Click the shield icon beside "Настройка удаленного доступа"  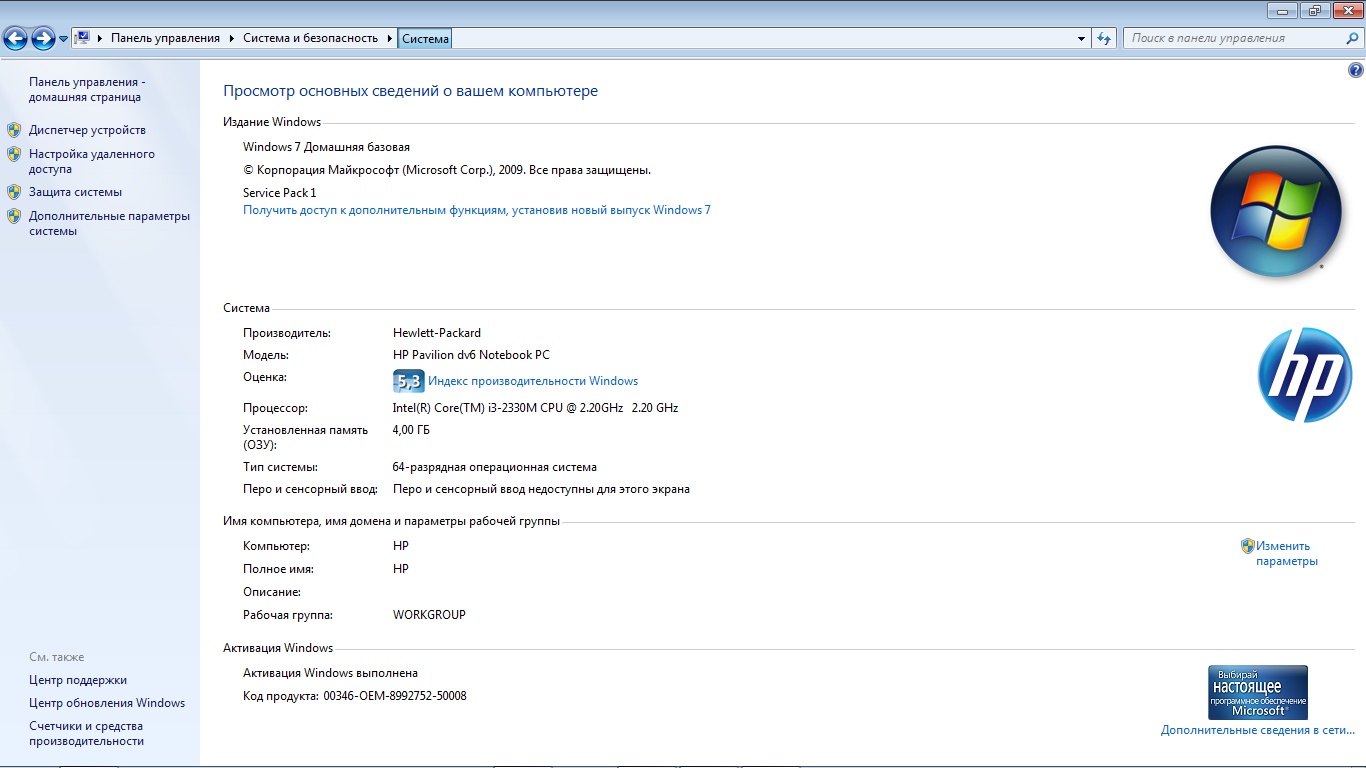14,154
